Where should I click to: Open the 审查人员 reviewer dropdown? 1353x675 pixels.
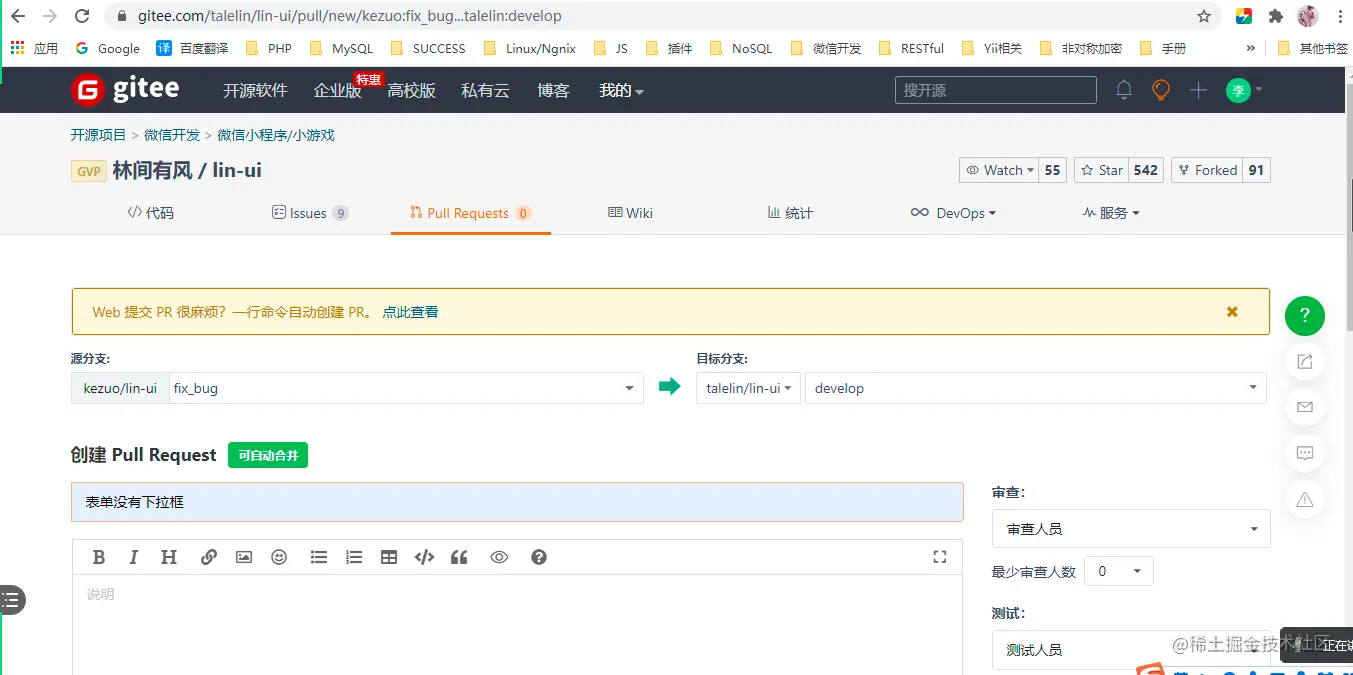[x=1131, y=529]
